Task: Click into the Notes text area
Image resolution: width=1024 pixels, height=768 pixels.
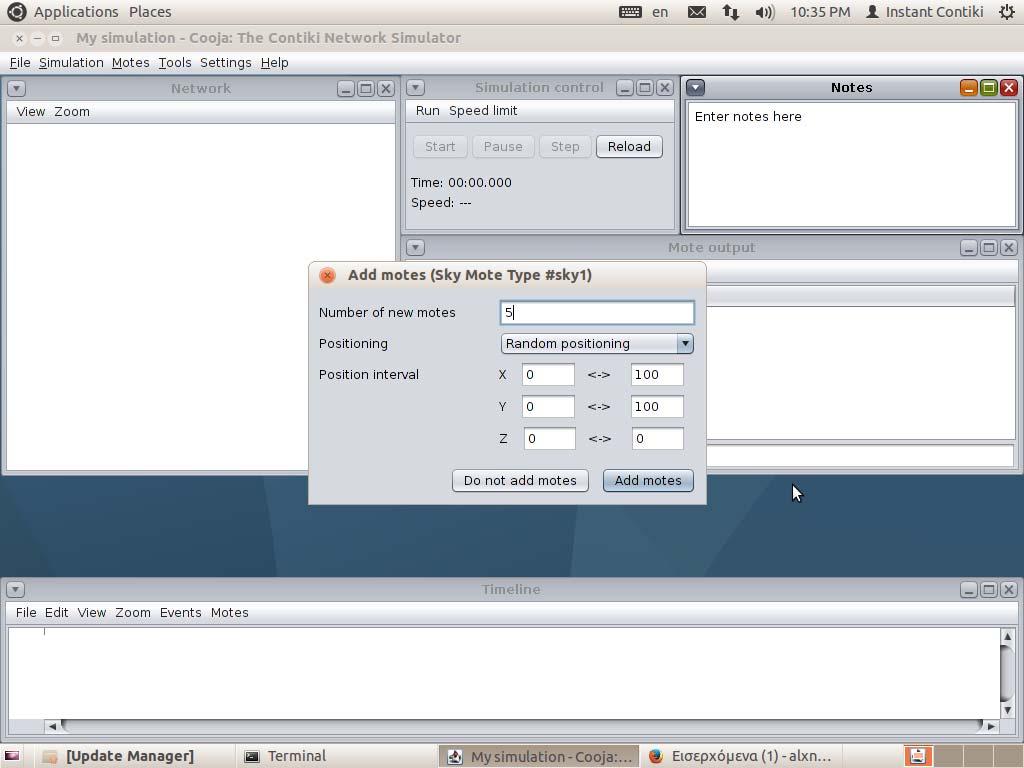Action: pos(852,165)
